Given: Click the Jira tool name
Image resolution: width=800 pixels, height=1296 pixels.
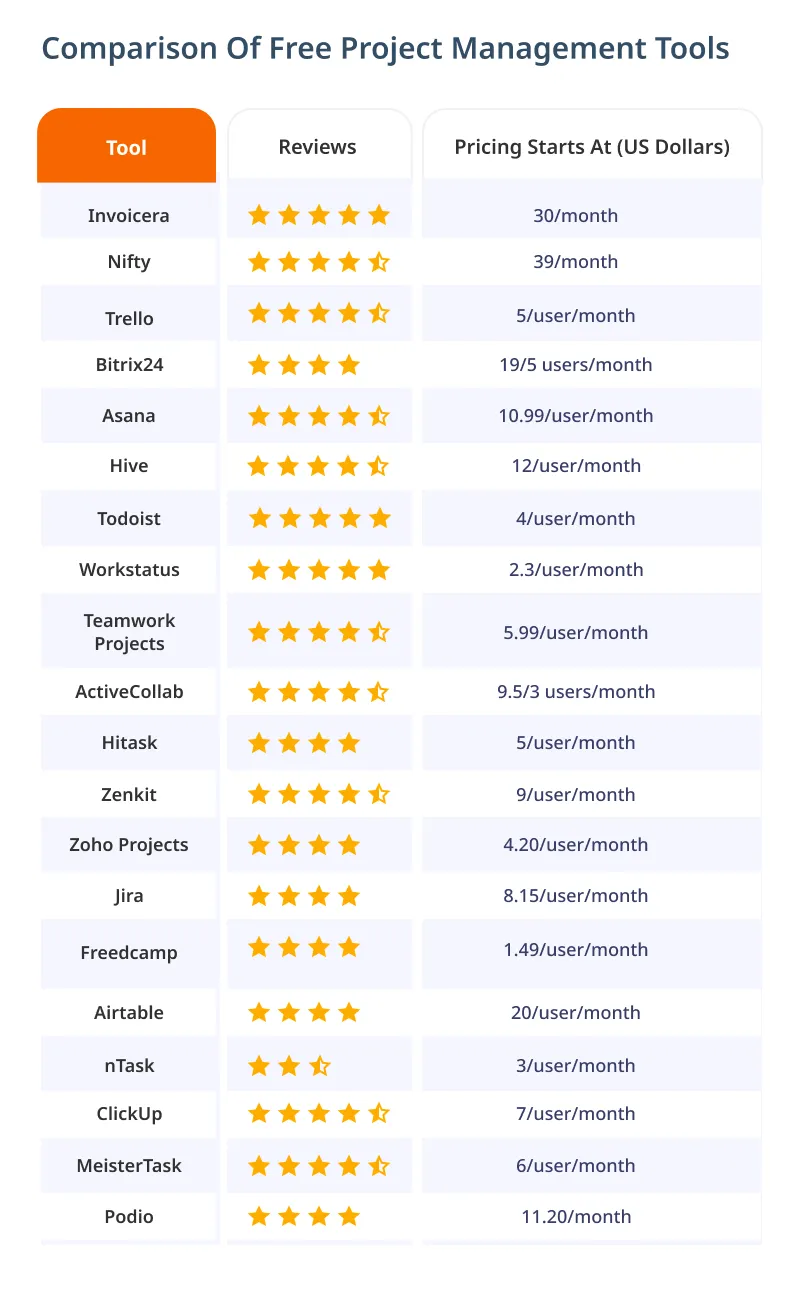Looking at the screenshot, I should click(x=129, y=896).
